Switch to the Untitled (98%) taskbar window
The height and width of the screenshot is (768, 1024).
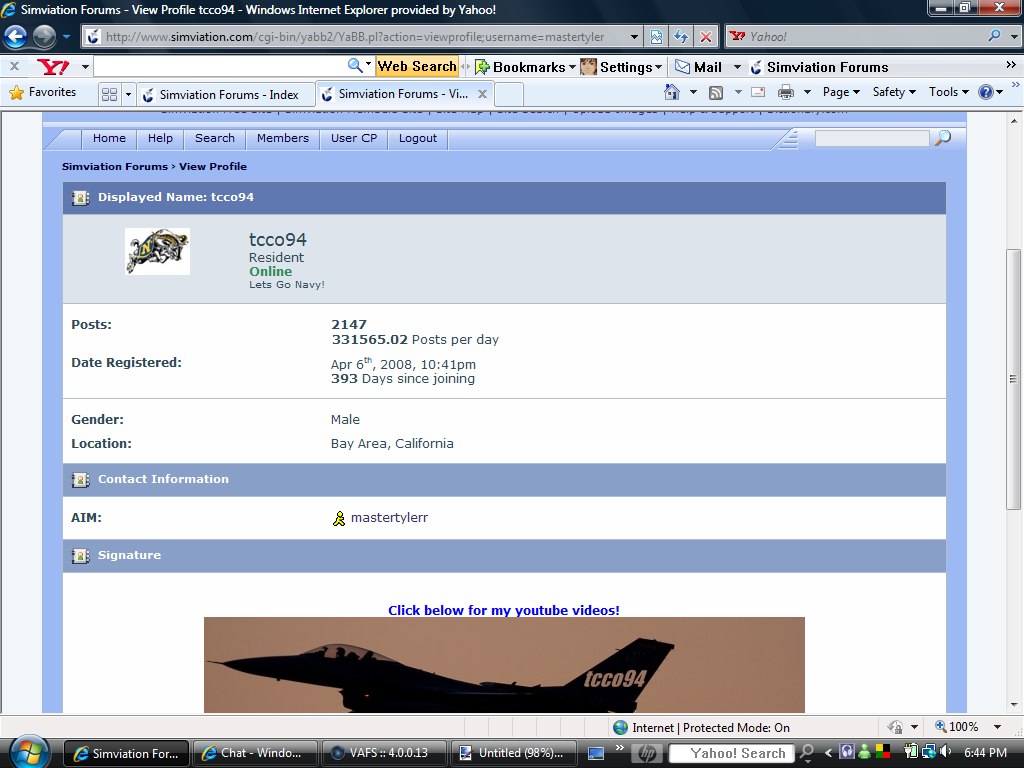point(513,753)
